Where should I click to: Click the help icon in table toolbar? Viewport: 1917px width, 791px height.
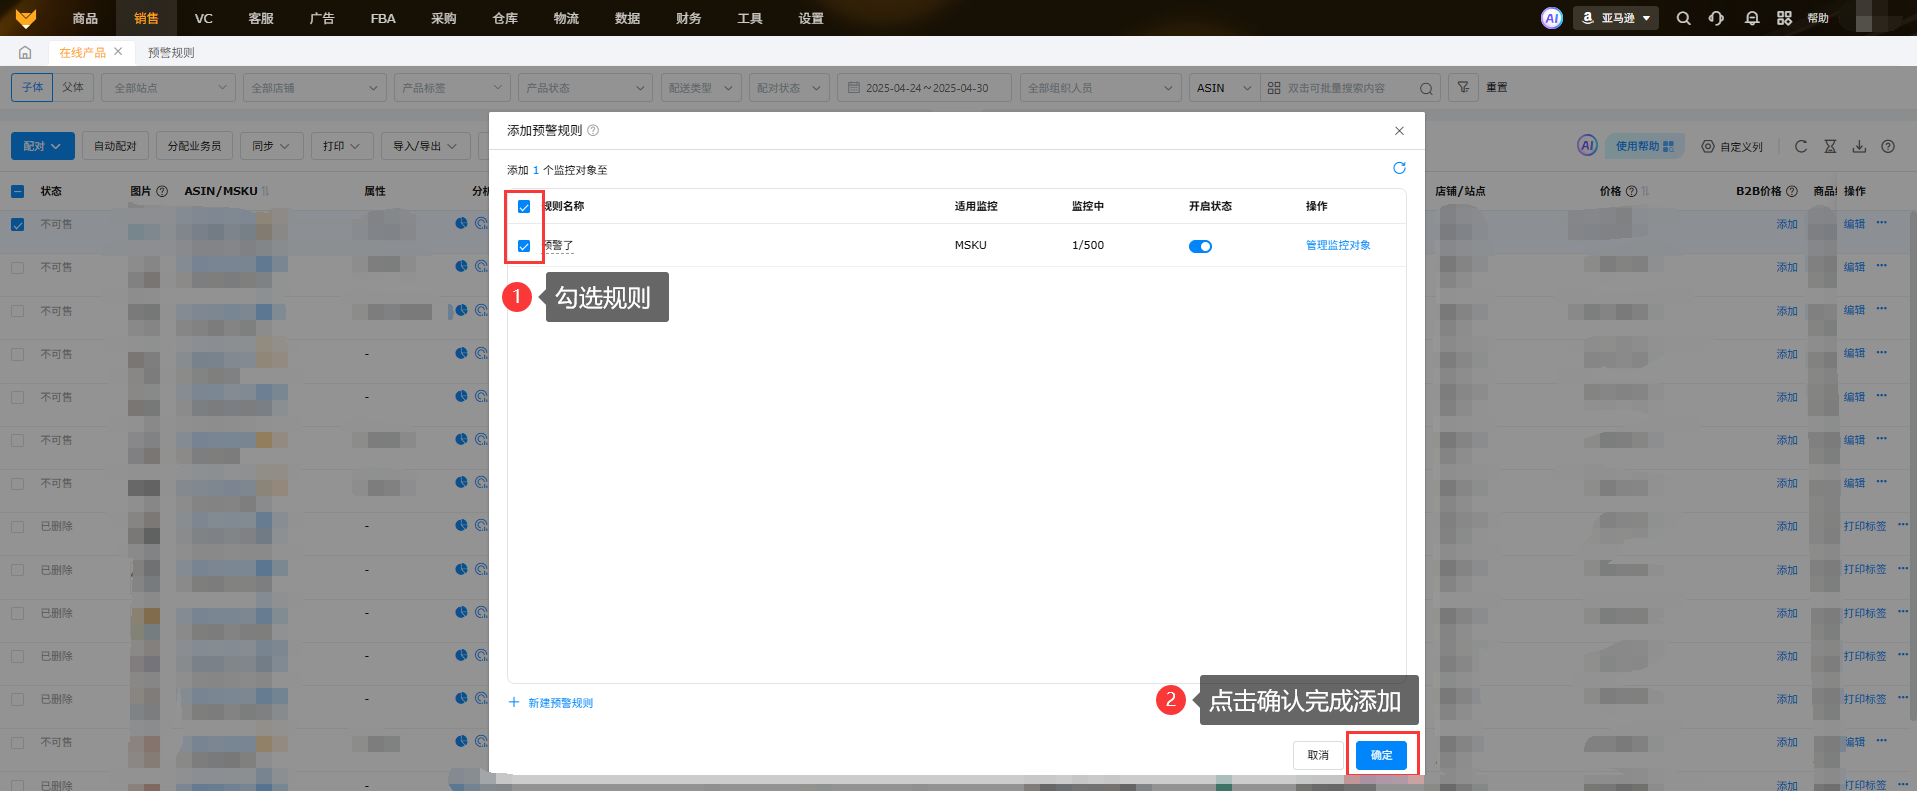[1888, 146]
